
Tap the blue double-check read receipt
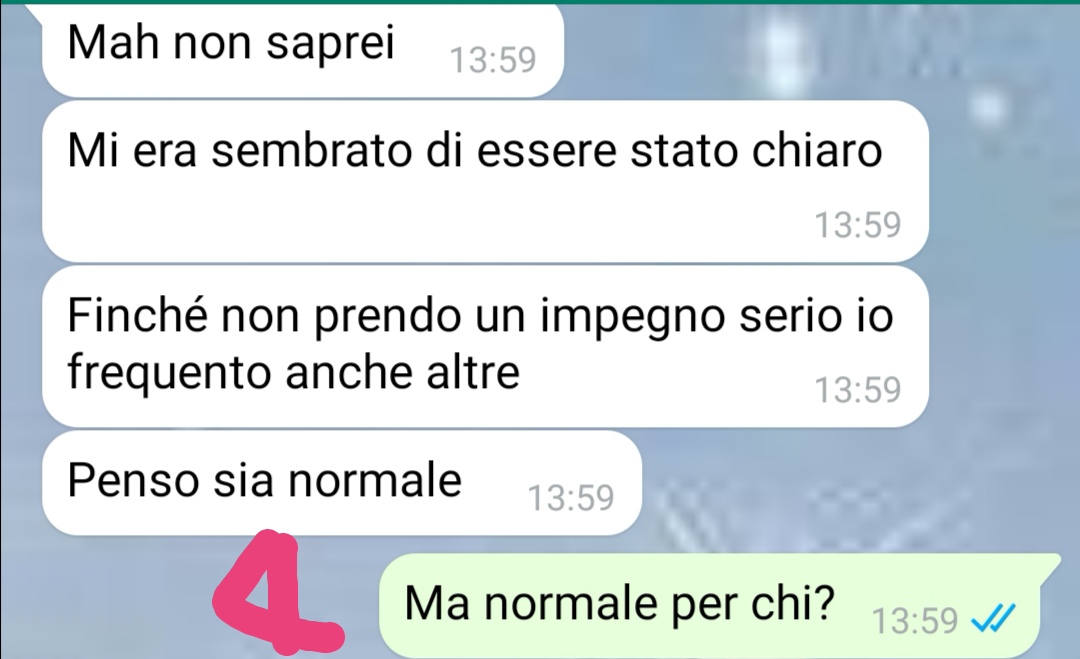(993, 618)
